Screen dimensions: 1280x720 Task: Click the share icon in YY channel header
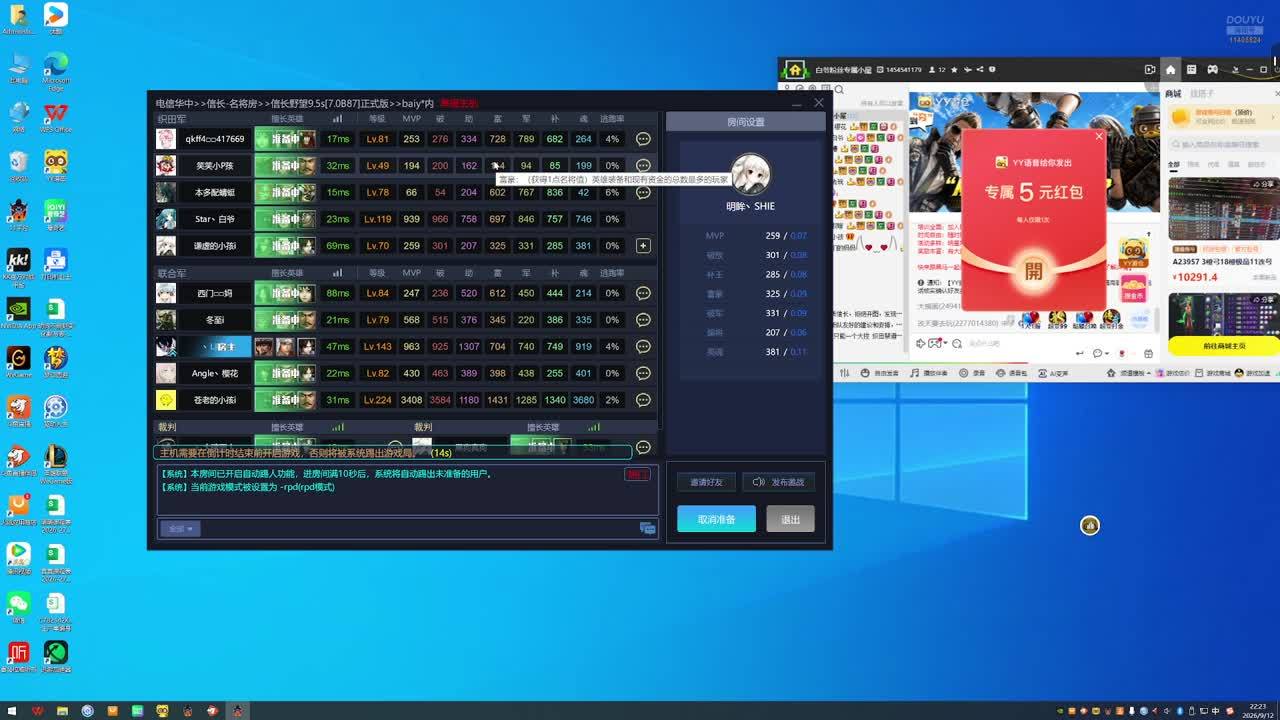[980, 70]
